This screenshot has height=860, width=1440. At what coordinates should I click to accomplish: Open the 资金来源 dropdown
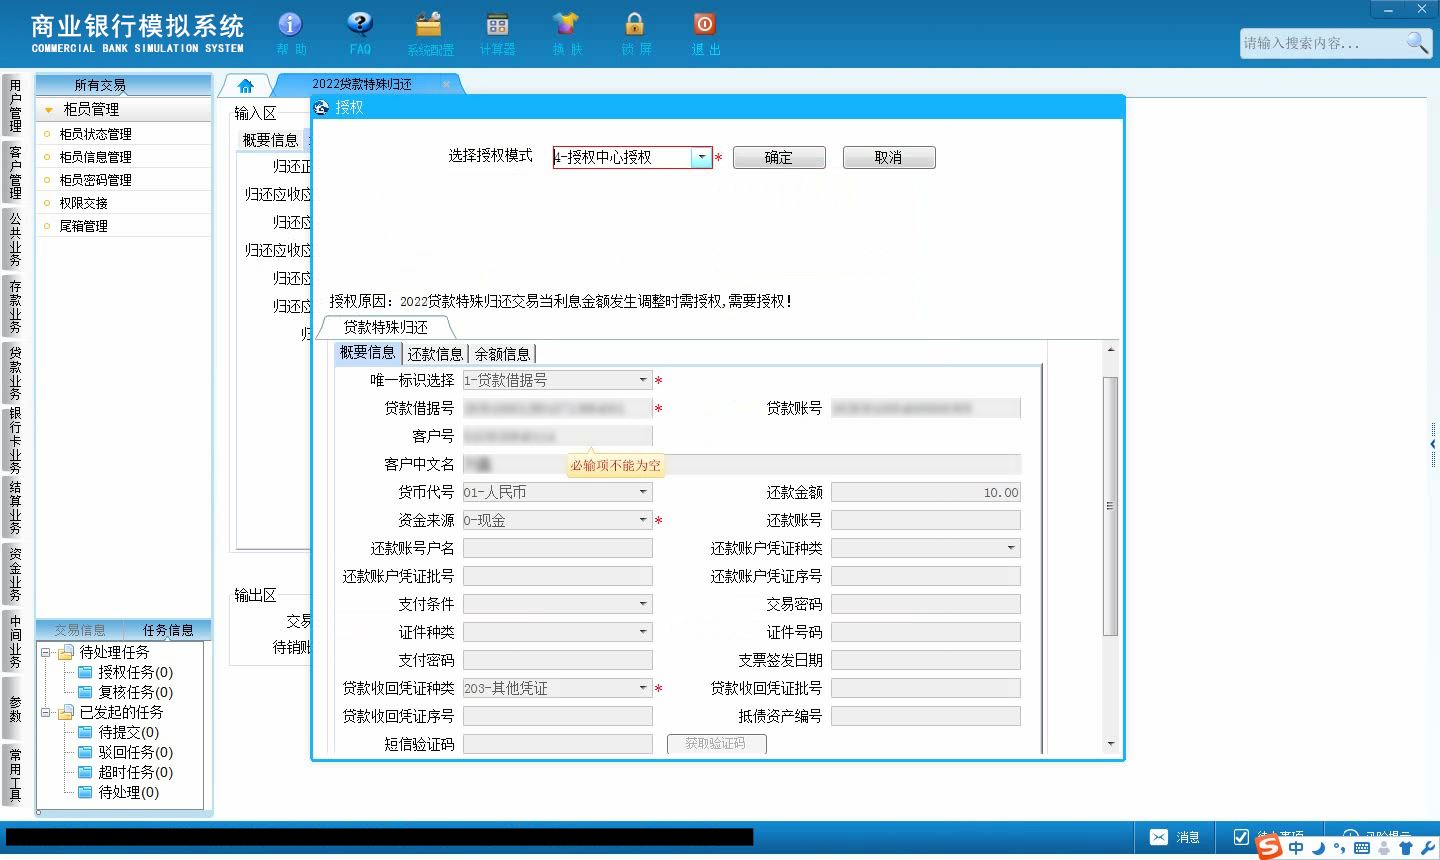point(643,520)
